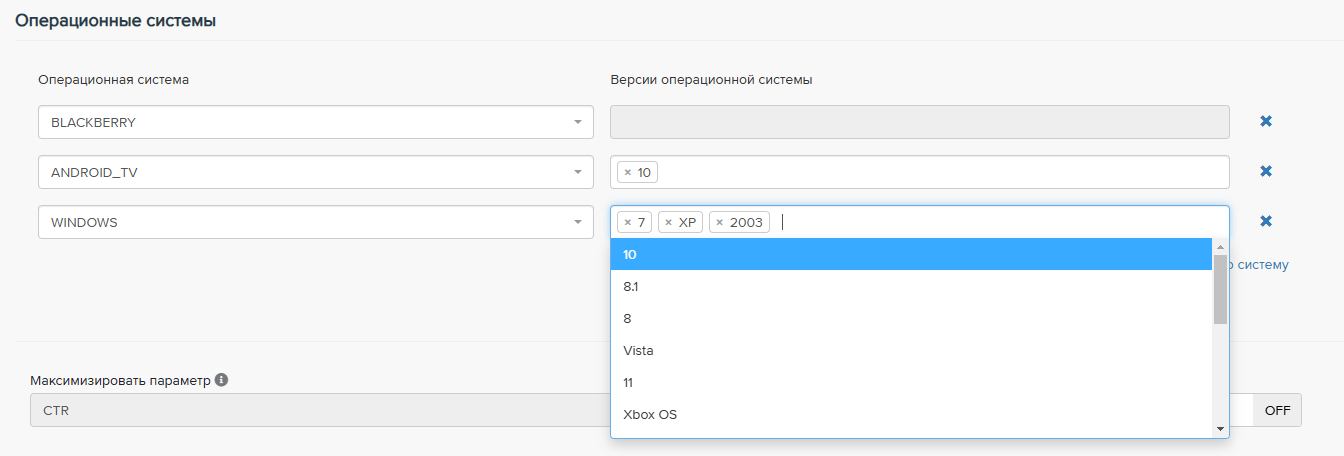Click info icon next to Максимизировать параметр

pos(221,380)
